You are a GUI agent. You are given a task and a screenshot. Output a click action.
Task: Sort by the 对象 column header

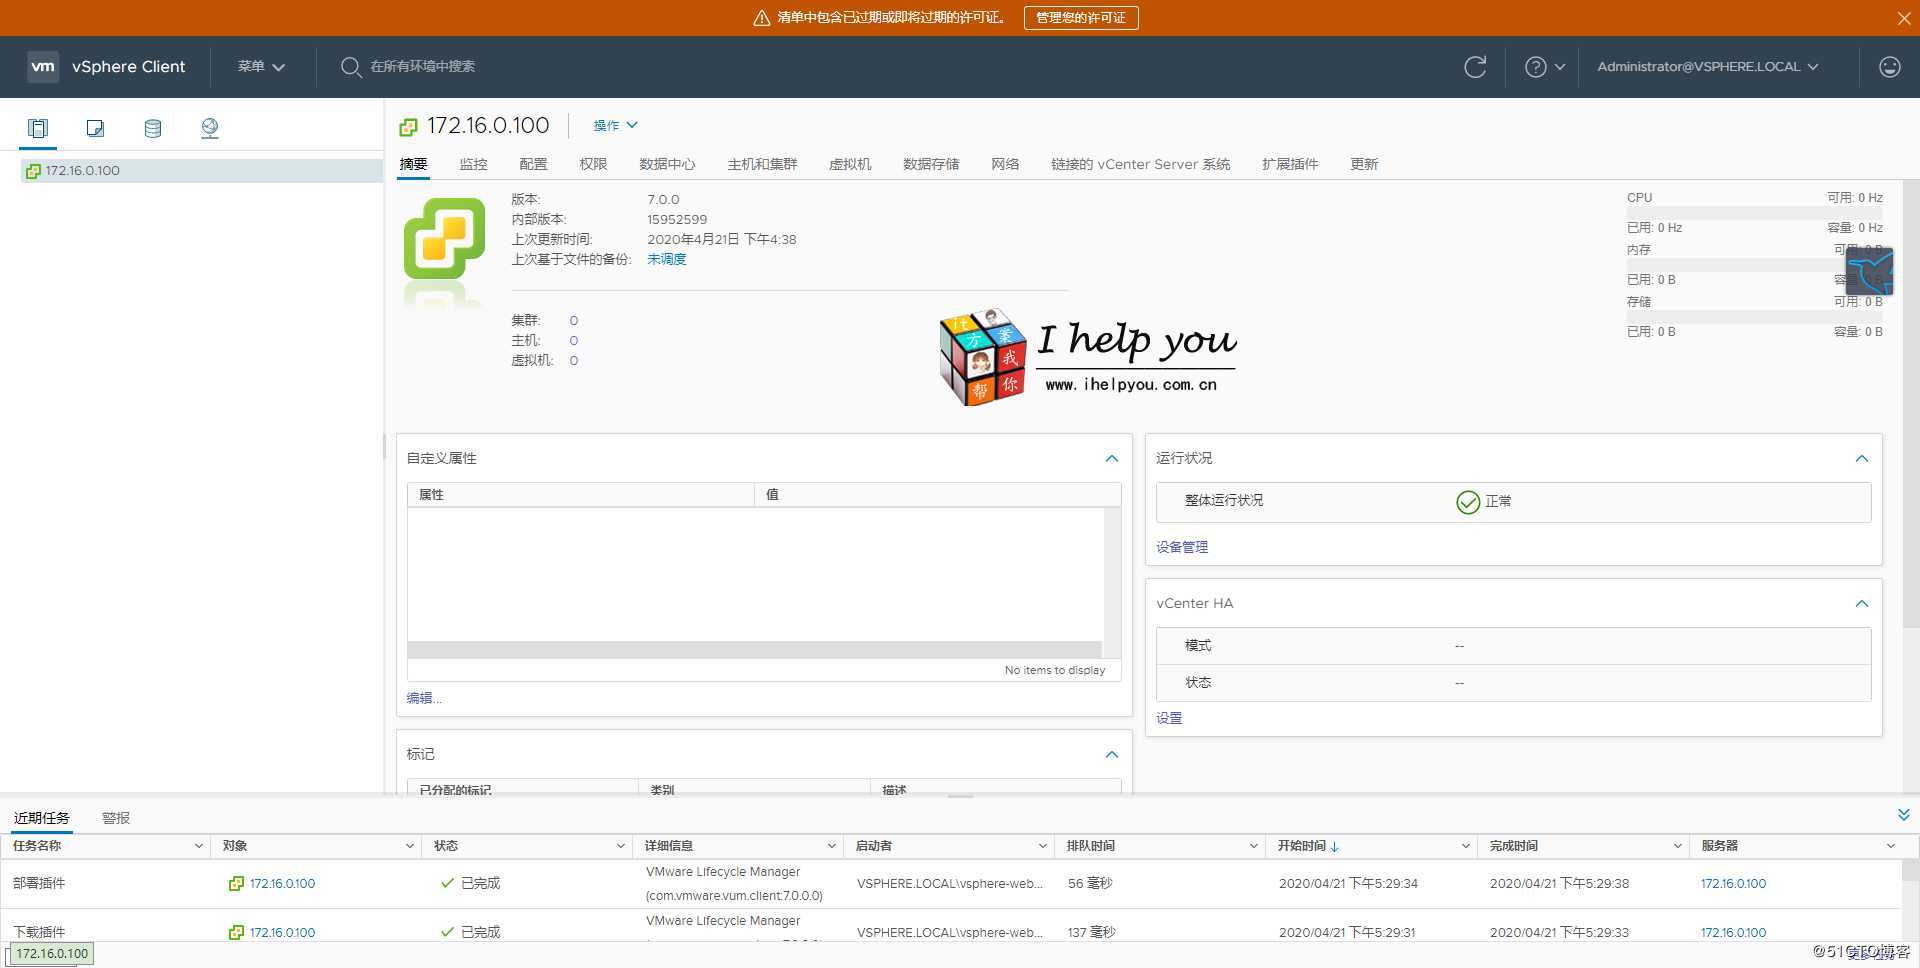pyautogui.click(x=235, y=846)
